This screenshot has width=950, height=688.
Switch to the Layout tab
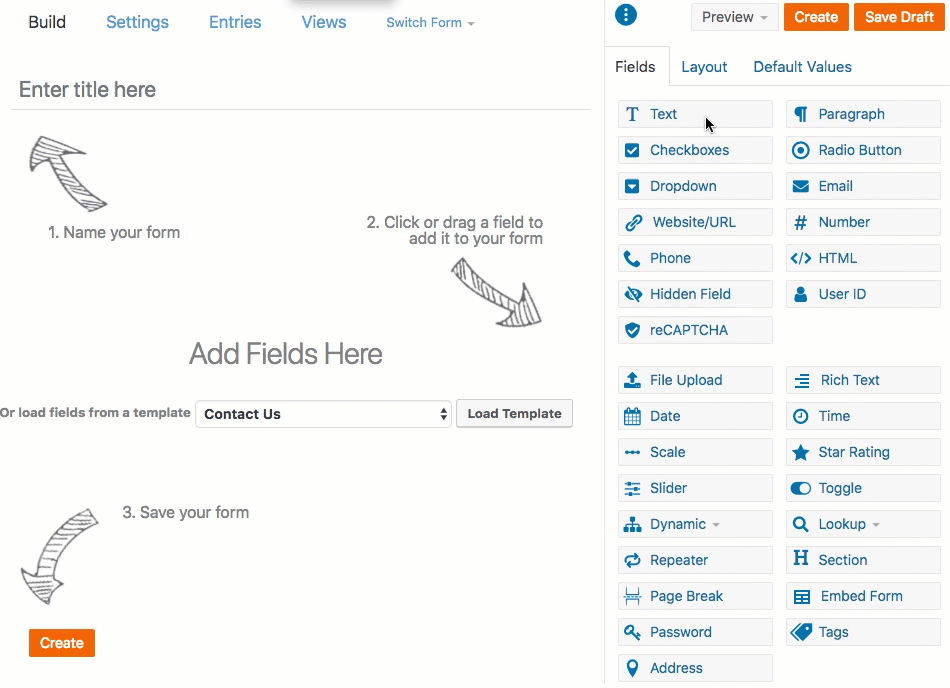[x=704, y=66]
